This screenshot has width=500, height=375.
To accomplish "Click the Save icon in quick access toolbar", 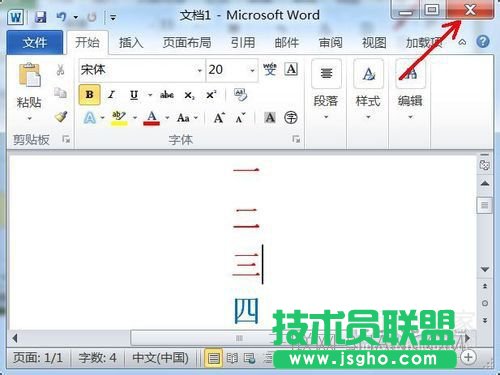I will click(x=40, y=17).
